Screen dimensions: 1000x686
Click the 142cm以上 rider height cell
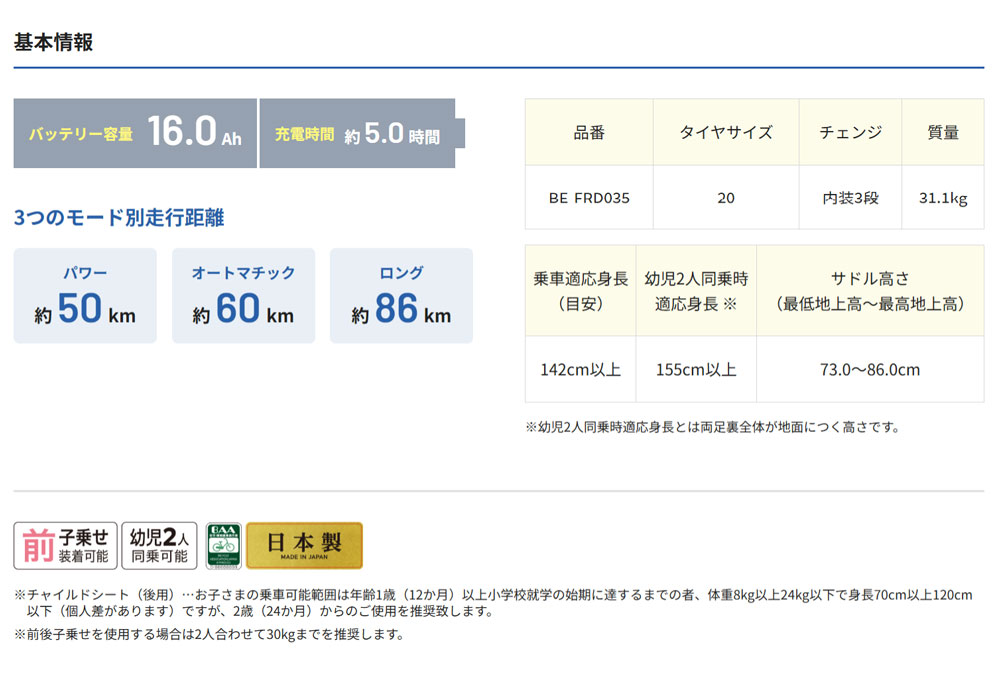pos(580,369)
